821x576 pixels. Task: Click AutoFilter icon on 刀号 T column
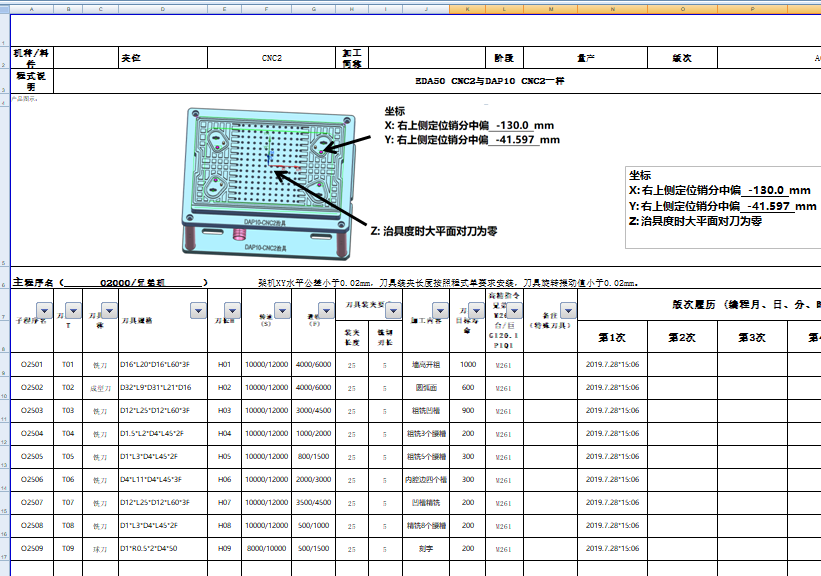(x=72, y=310)
